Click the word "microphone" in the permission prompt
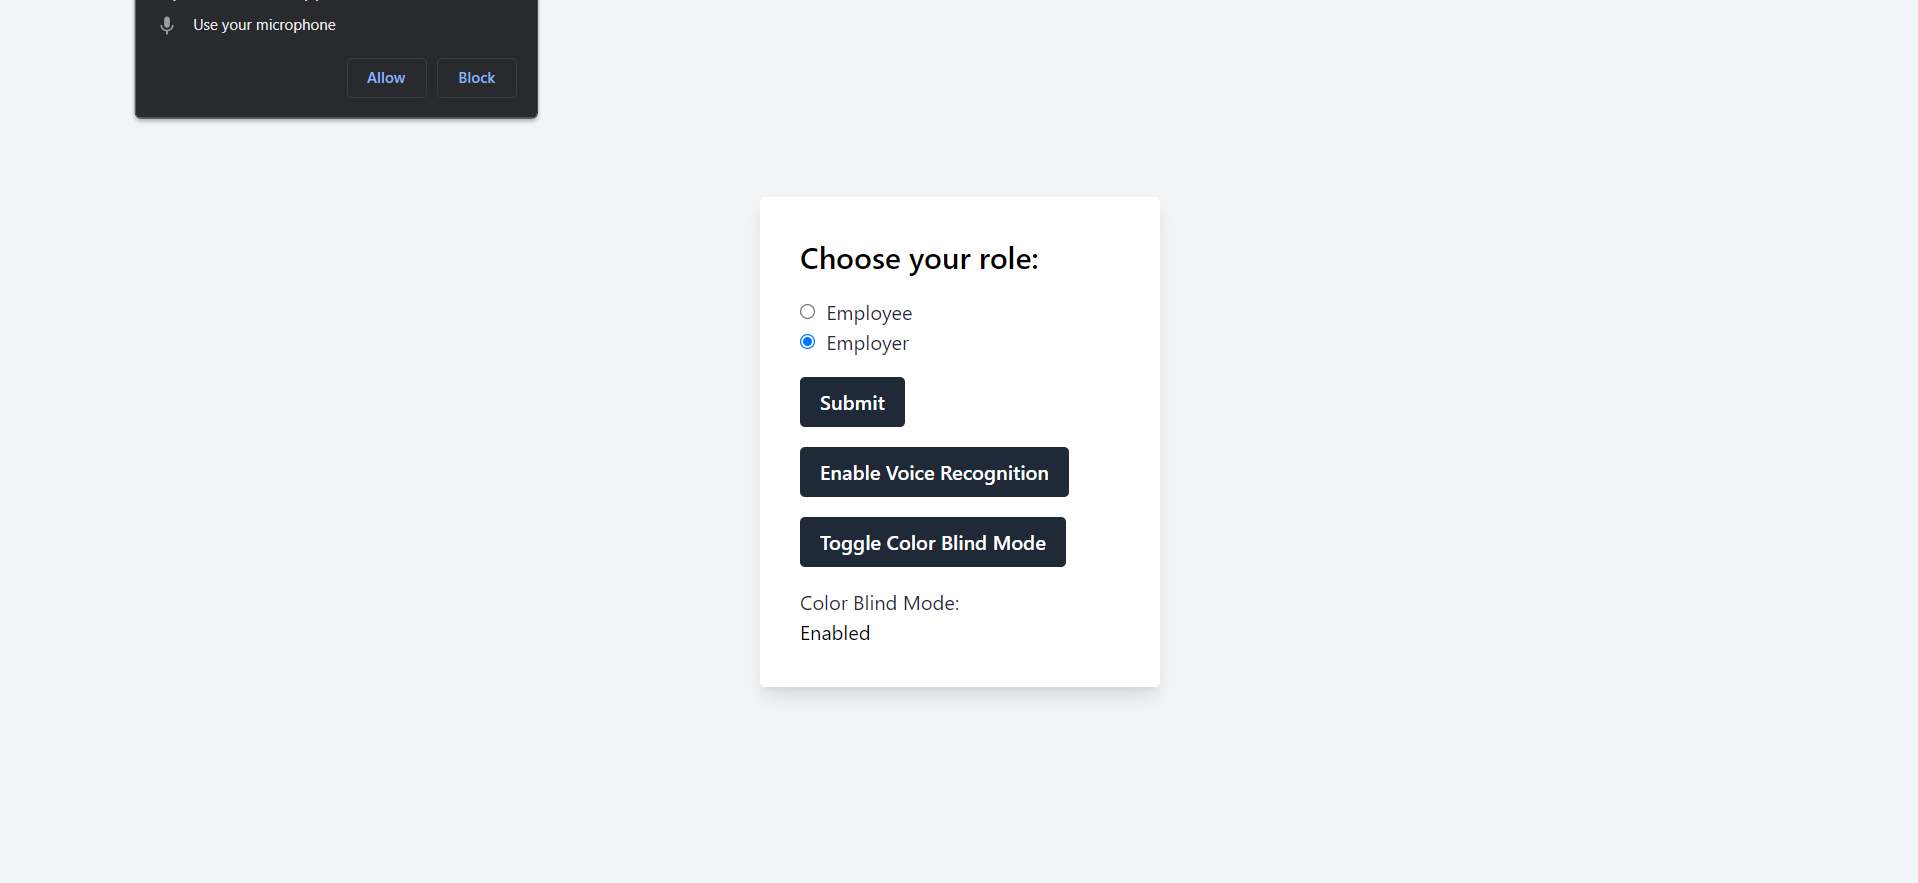This screenshot has height=883, width=1918. (x=296, y=25)
